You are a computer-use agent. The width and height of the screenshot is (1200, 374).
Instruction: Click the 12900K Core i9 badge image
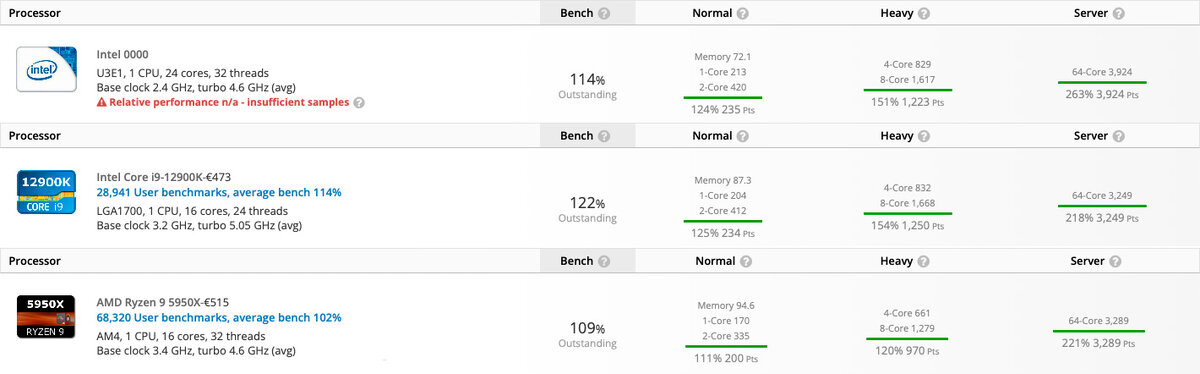point(47,192)
